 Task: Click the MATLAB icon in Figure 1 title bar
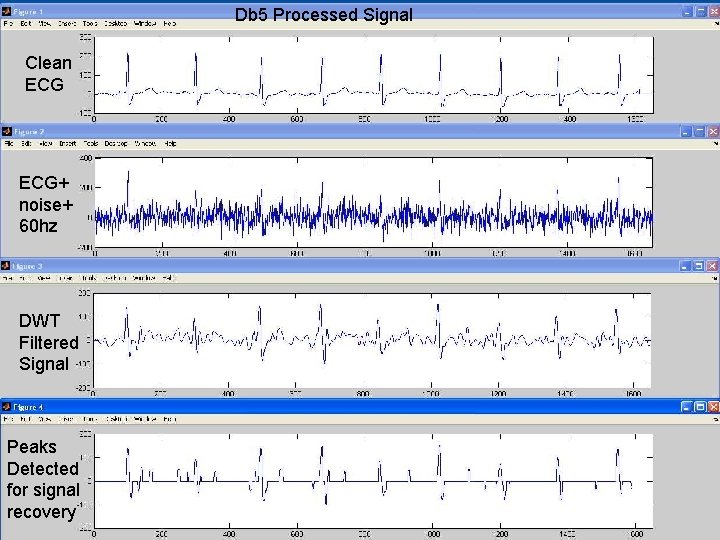coord(6,11)
